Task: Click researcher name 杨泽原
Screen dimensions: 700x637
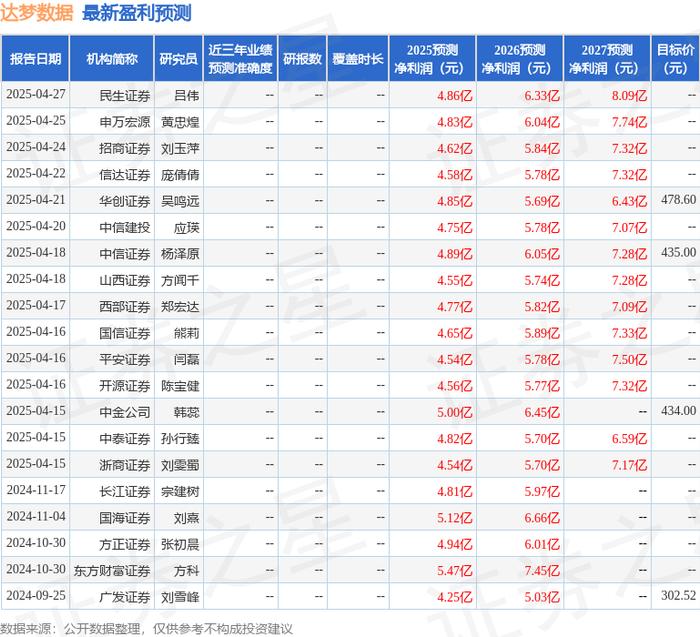Action: (x=180, y=254)
